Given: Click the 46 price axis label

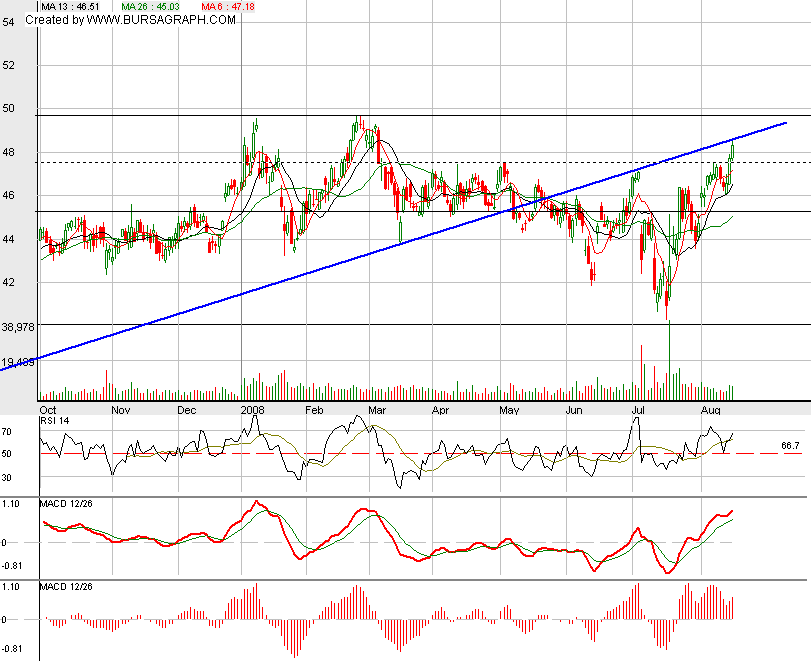Looking at the screenshot, I should coord(8,195).
